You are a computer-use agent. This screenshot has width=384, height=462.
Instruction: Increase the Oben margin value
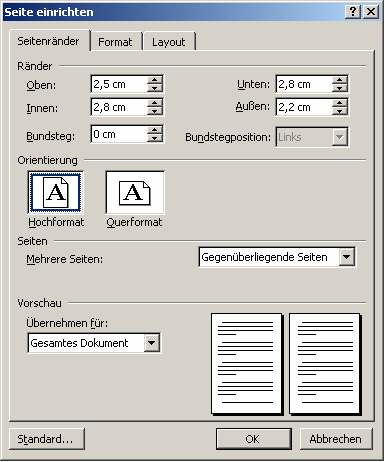click(x=155, y=80)
